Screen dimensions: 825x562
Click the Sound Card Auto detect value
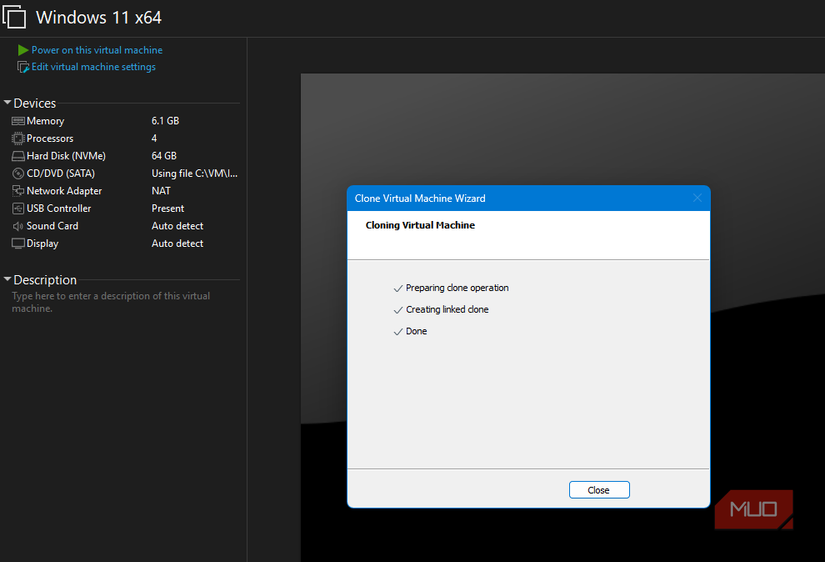coord(177,226)
